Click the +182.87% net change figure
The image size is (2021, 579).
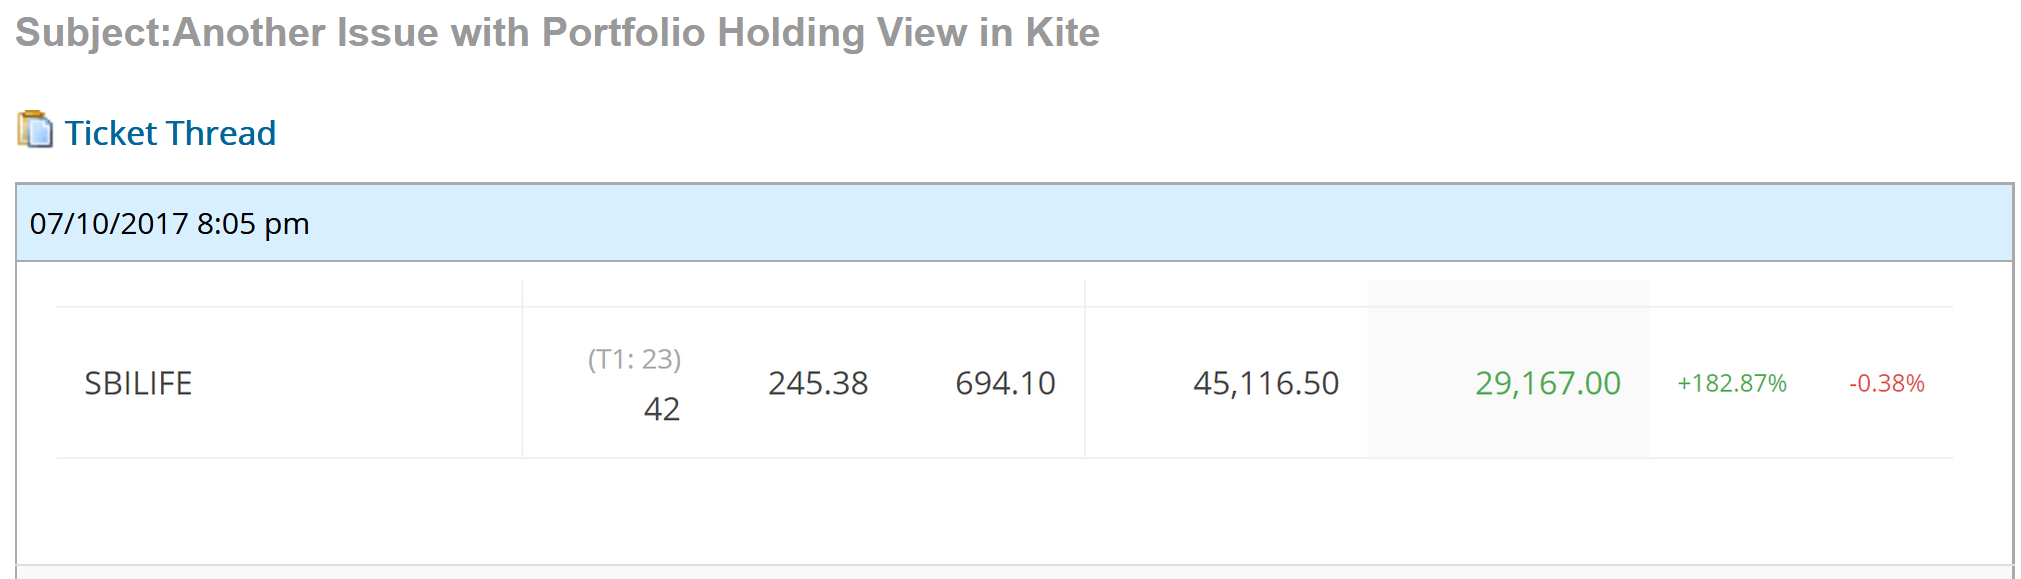coord(1732,383)
